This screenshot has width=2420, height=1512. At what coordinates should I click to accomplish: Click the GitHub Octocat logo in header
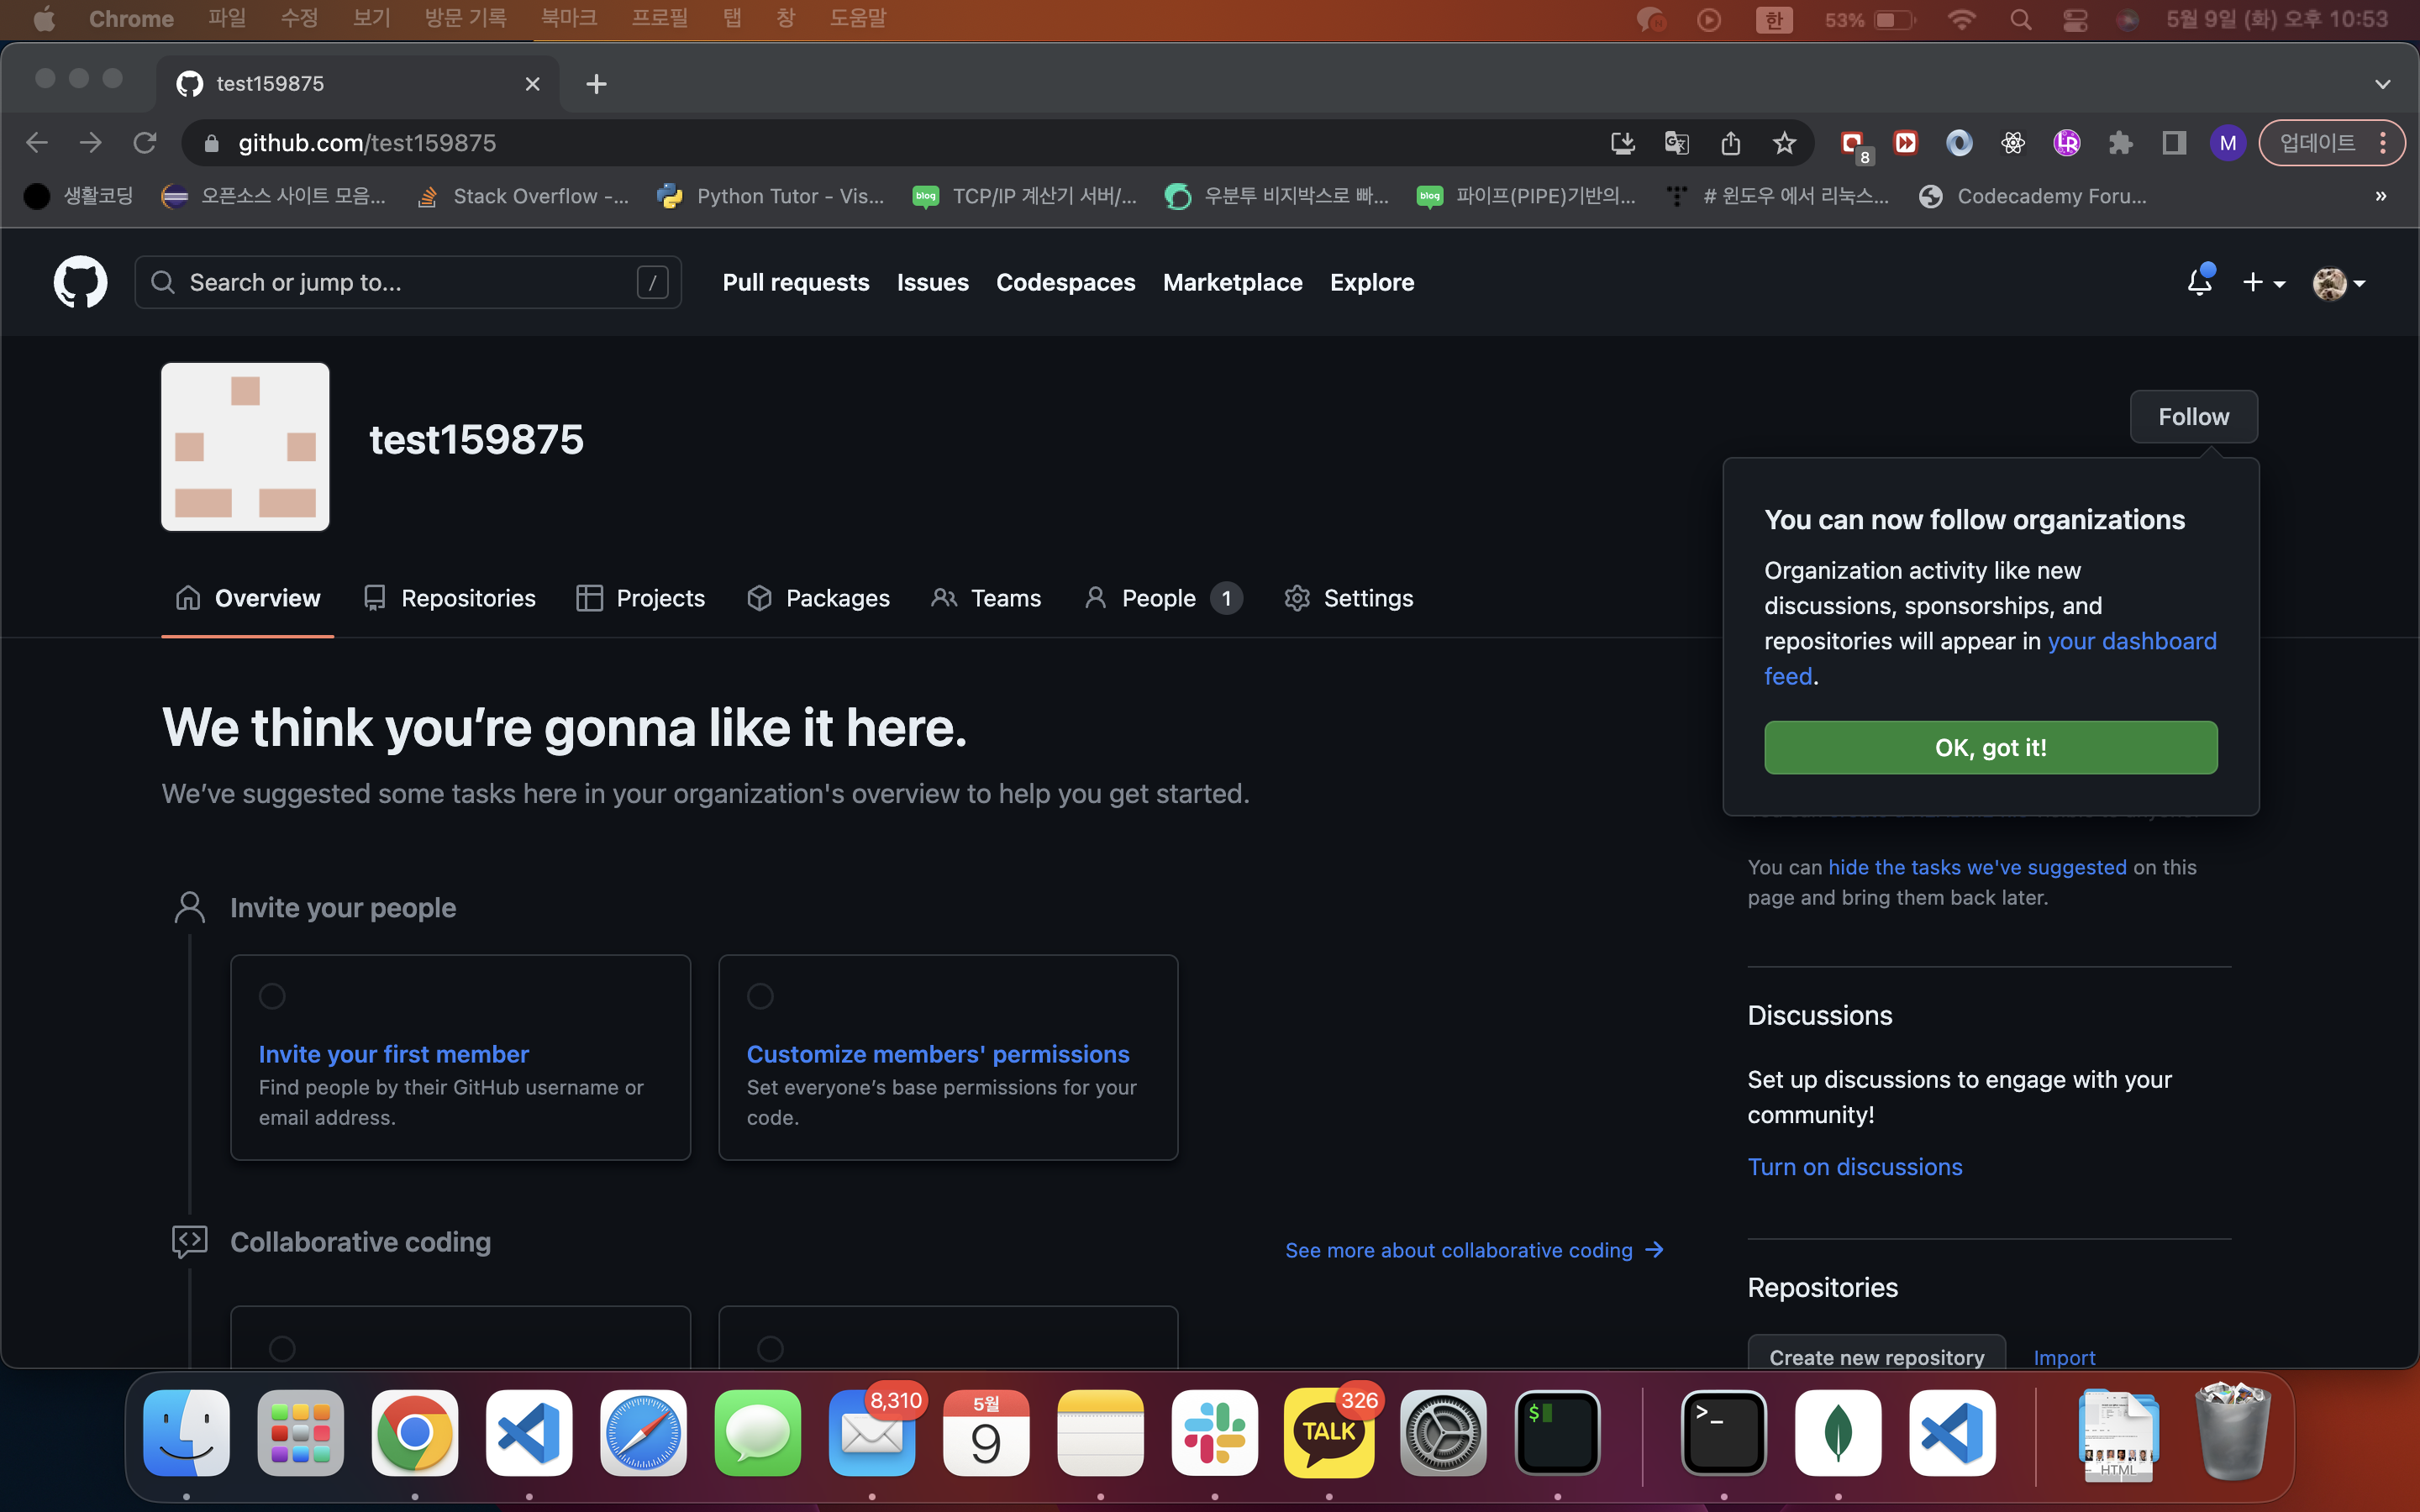click(x=80, y=282)
